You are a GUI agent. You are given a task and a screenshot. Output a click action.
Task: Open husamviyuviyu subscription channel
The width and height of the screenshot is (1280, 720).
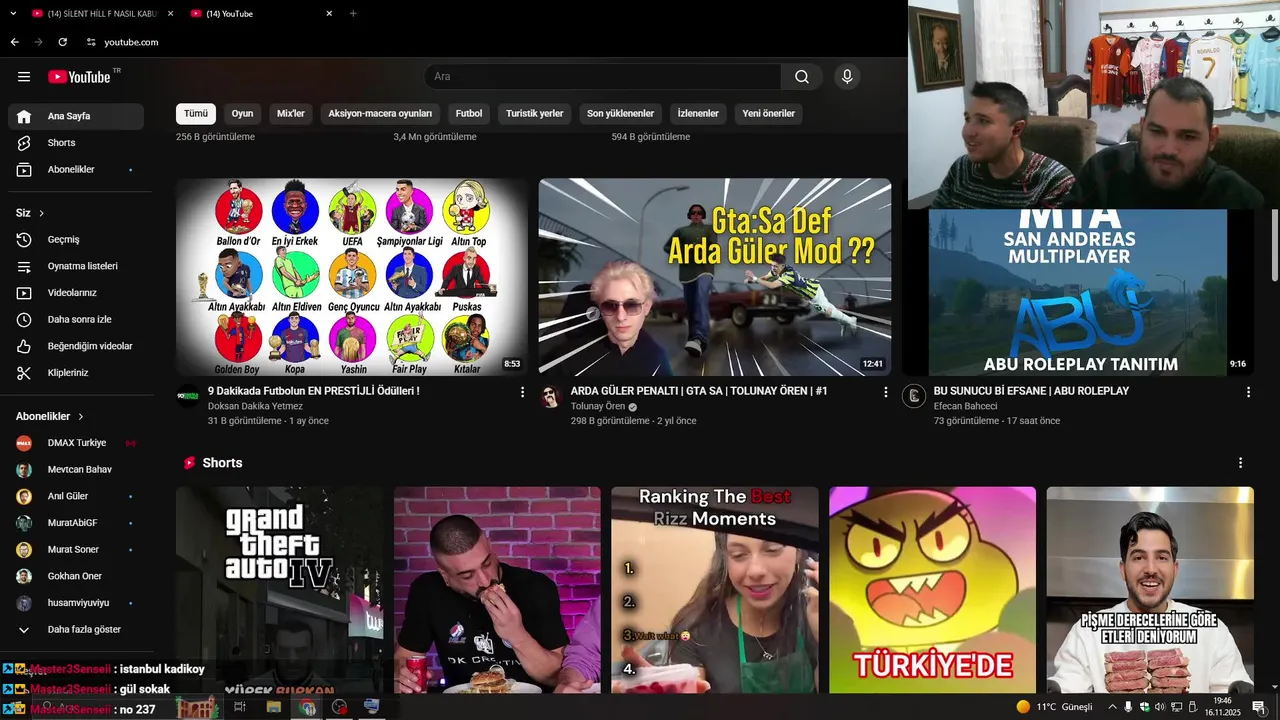76,603
